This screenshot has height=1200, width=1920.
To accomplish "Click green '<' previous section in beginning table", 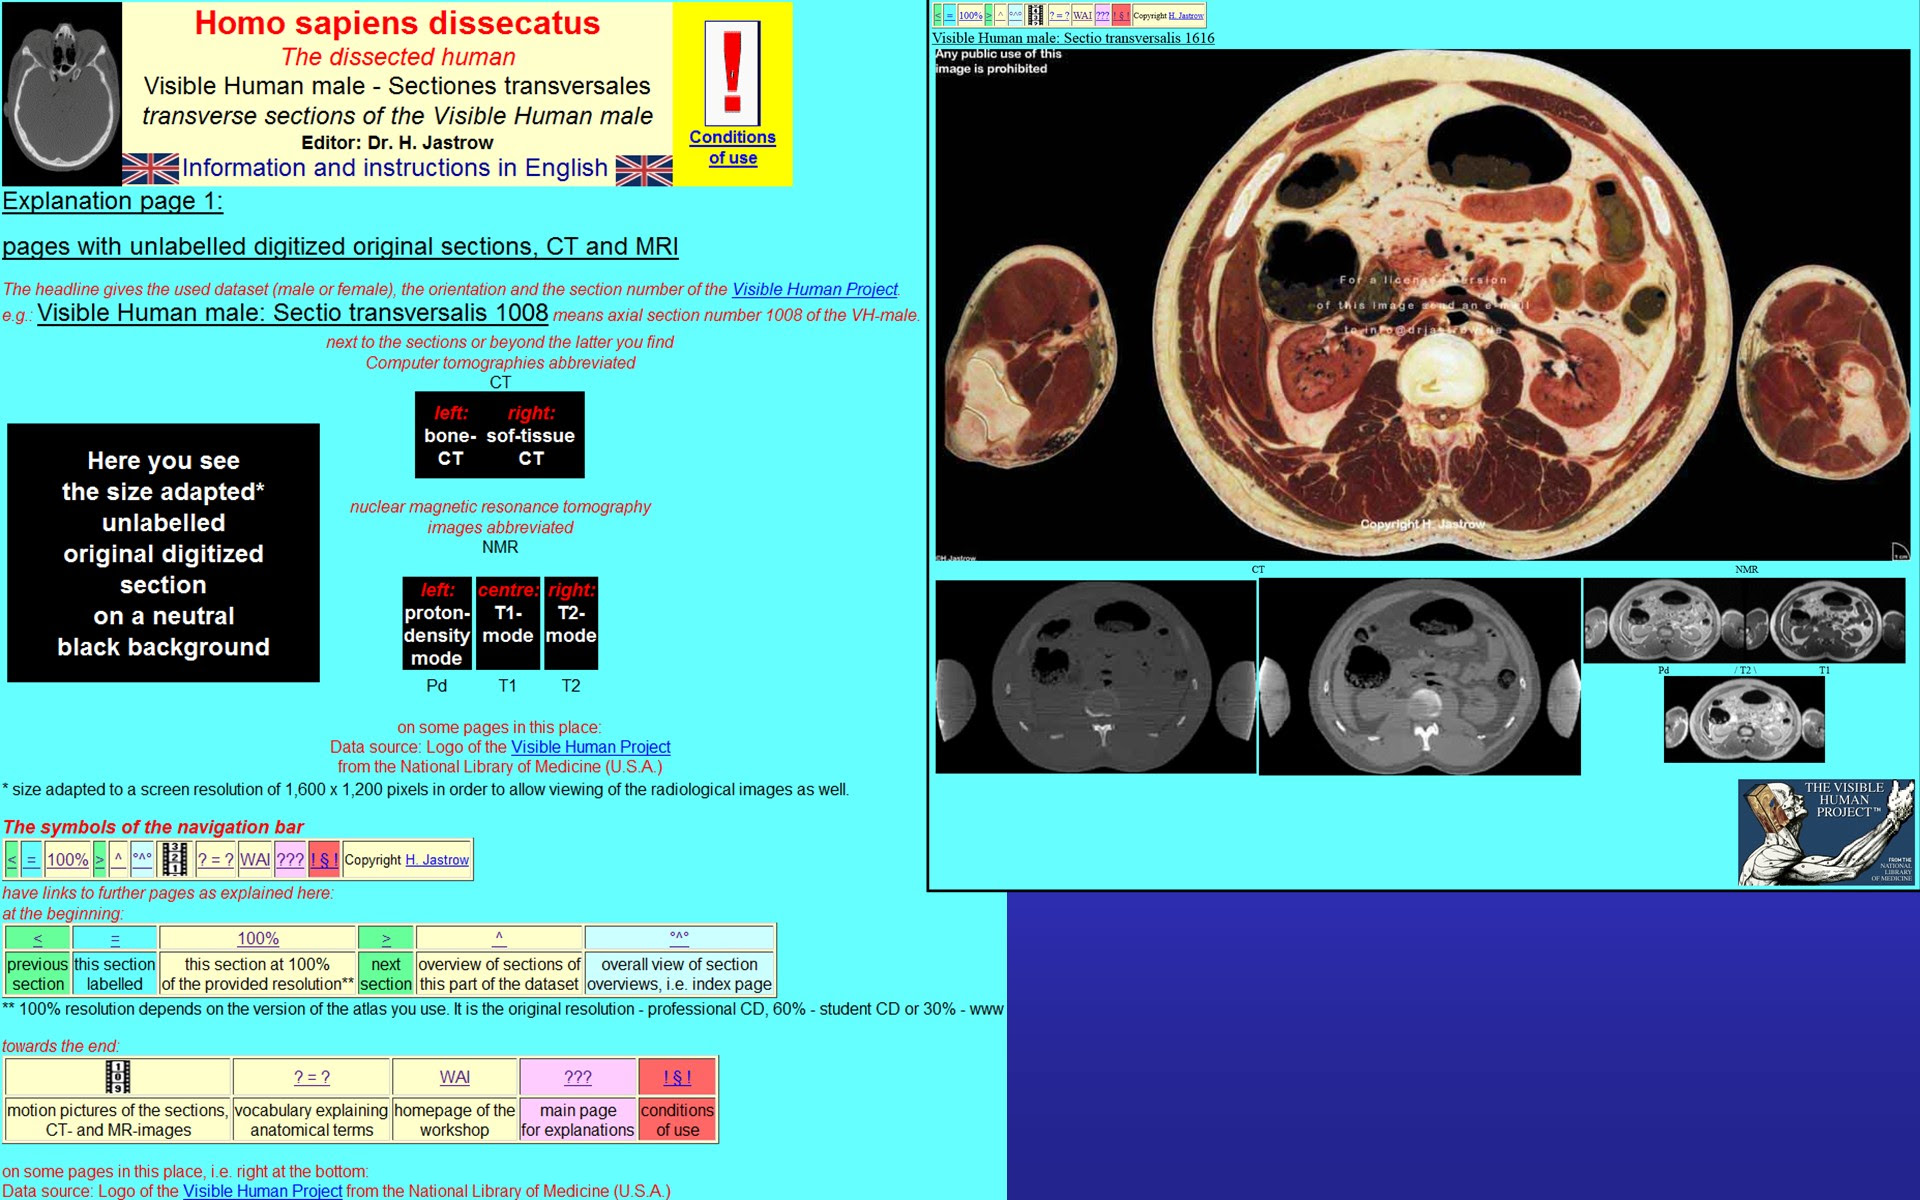I will [x=37, y=938].
